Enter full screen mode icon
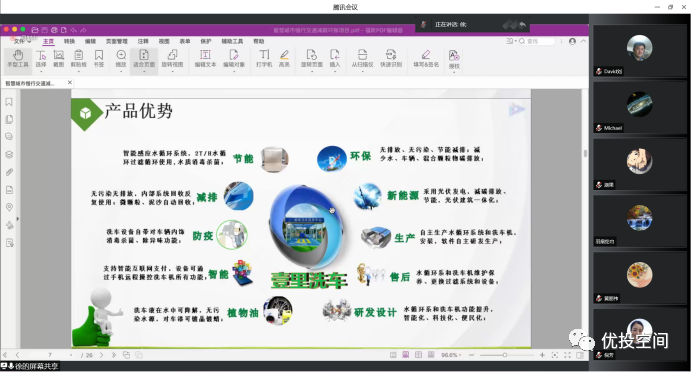The height and width of the screenshot is (372, 692). [x=568, y=355]
